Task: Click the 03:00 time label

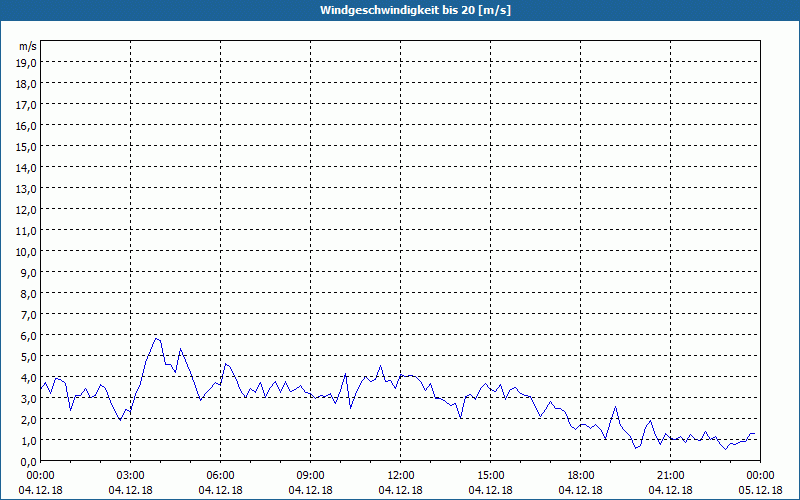Action: tap(131, 476)
